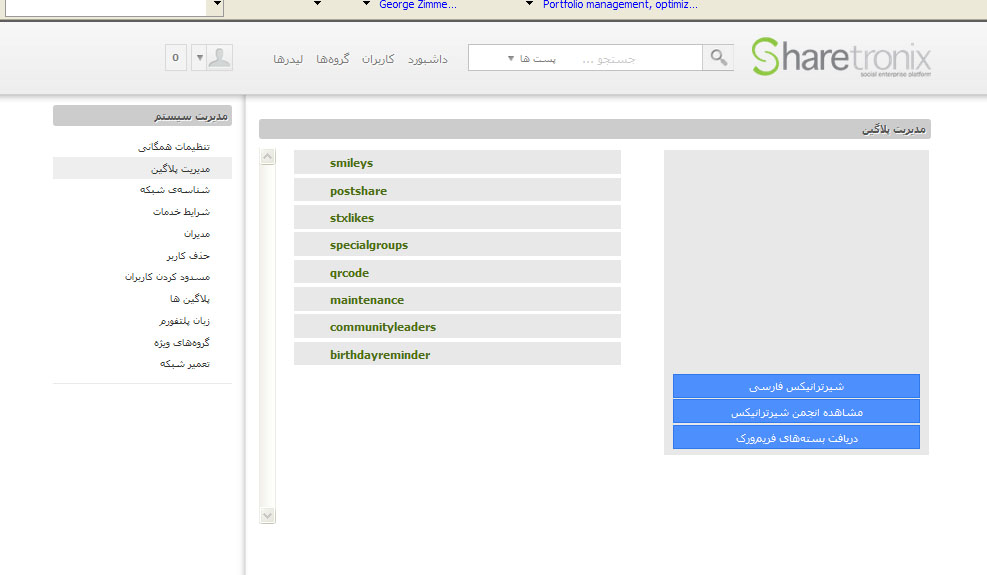Click the magnifier search button

click(718, 58)
